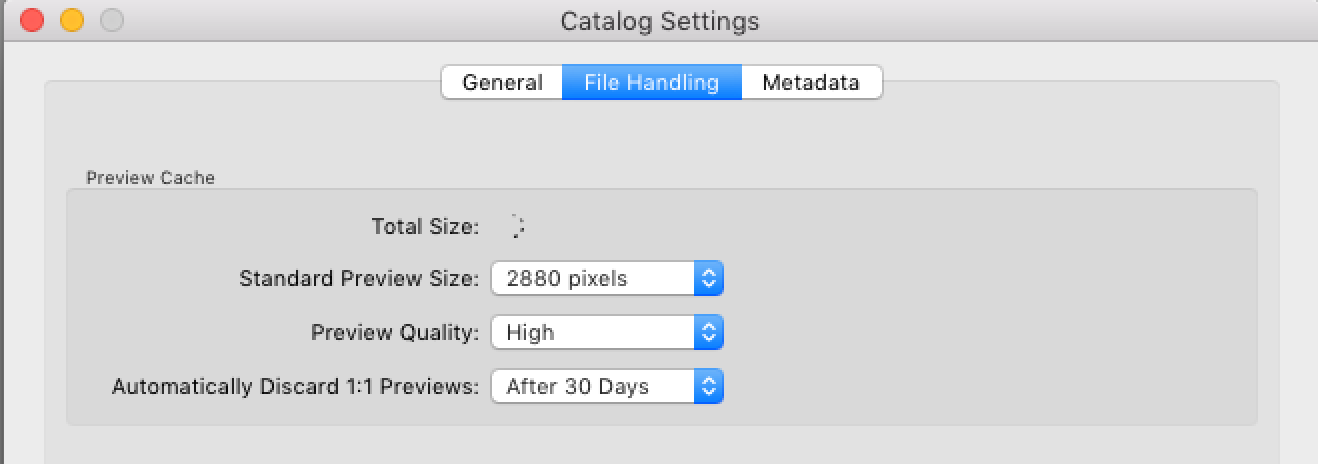The height and width of the screenshot is (464, 1318).
Task: Open the Preview Quality dropdown set to High
Action: tap(607, 333)
